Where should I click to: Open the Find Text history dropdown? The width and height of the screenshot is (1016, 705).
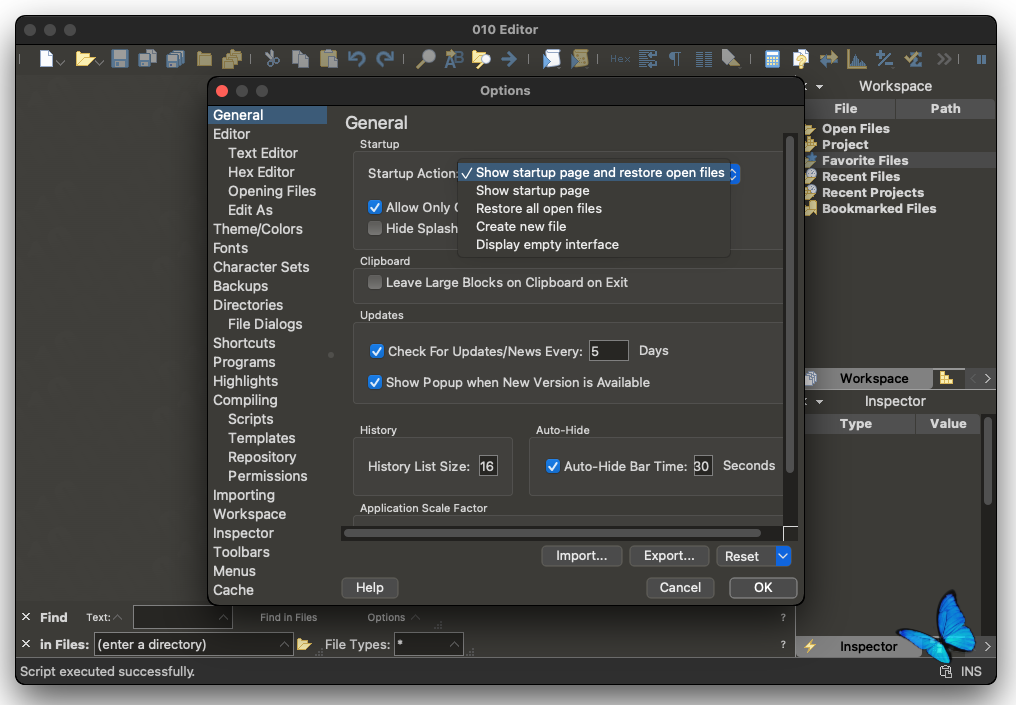tap(223, 618)
